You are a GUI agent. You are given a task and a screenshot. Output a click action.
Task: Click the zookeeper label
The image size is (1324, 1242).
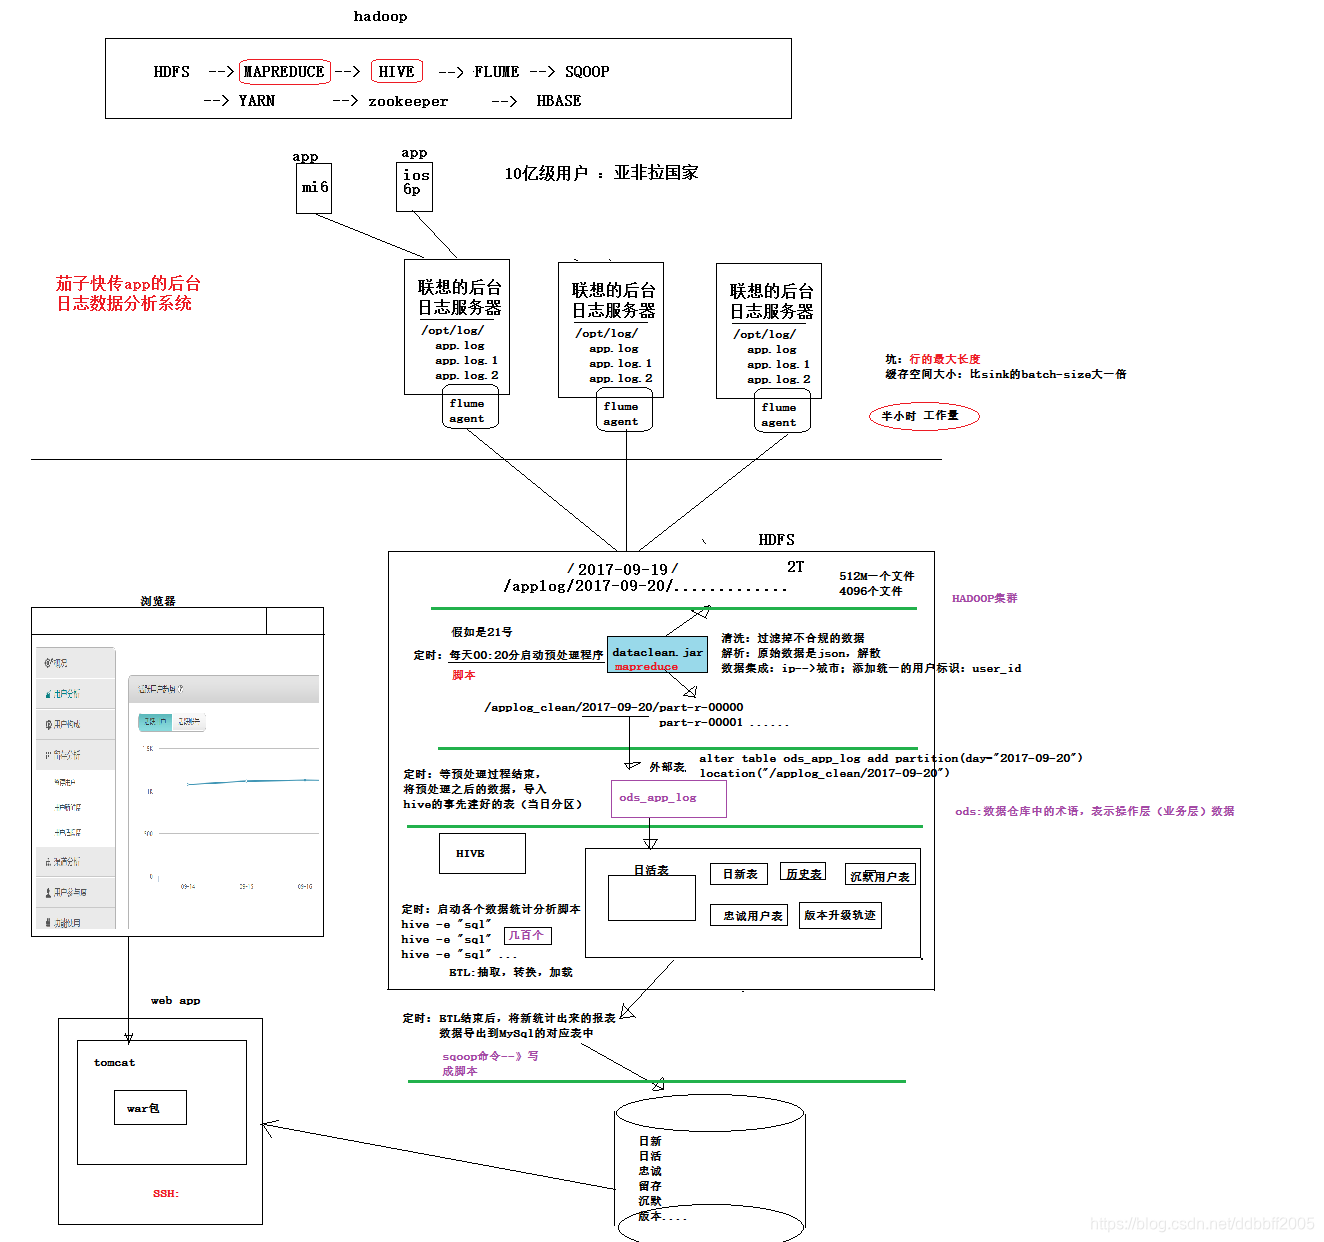(x=408, y=102)
